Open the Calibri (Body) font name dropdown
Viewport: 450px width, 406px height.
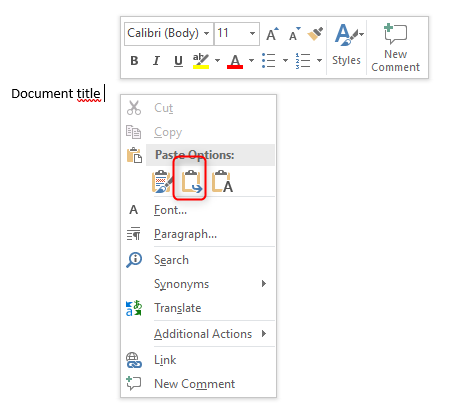coord(169,33)
